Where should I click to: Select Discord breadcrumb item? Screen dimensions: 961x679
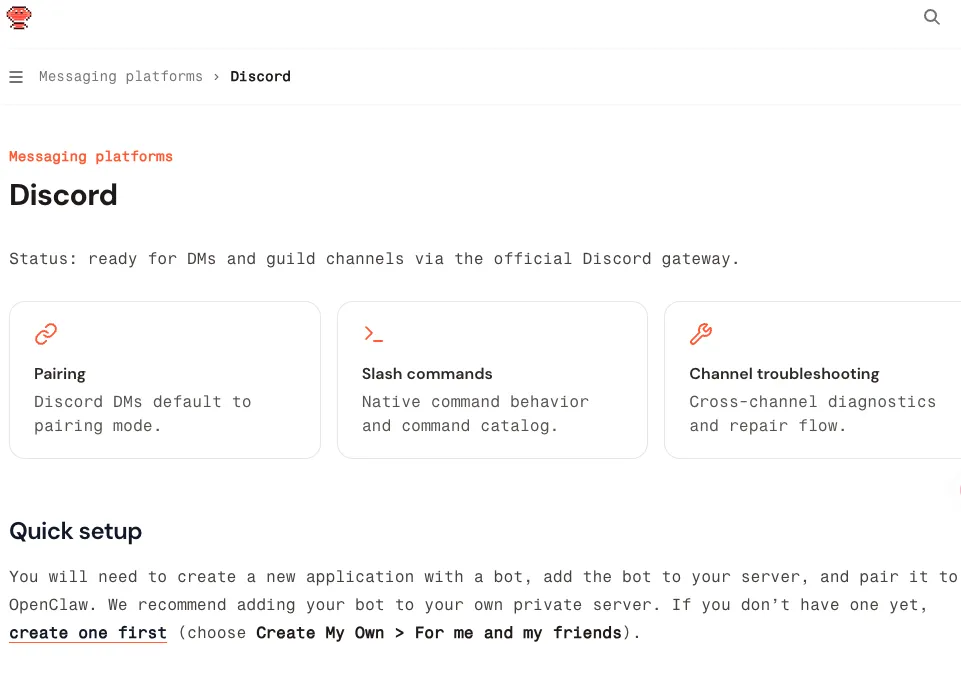click(260, 77)
